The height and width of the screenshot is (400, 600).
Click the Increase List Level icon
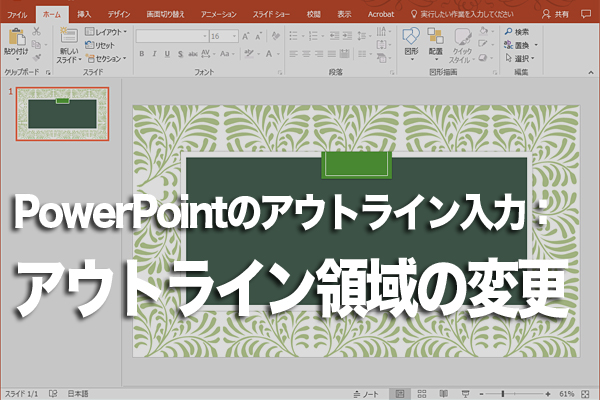[x=347, y=36]
